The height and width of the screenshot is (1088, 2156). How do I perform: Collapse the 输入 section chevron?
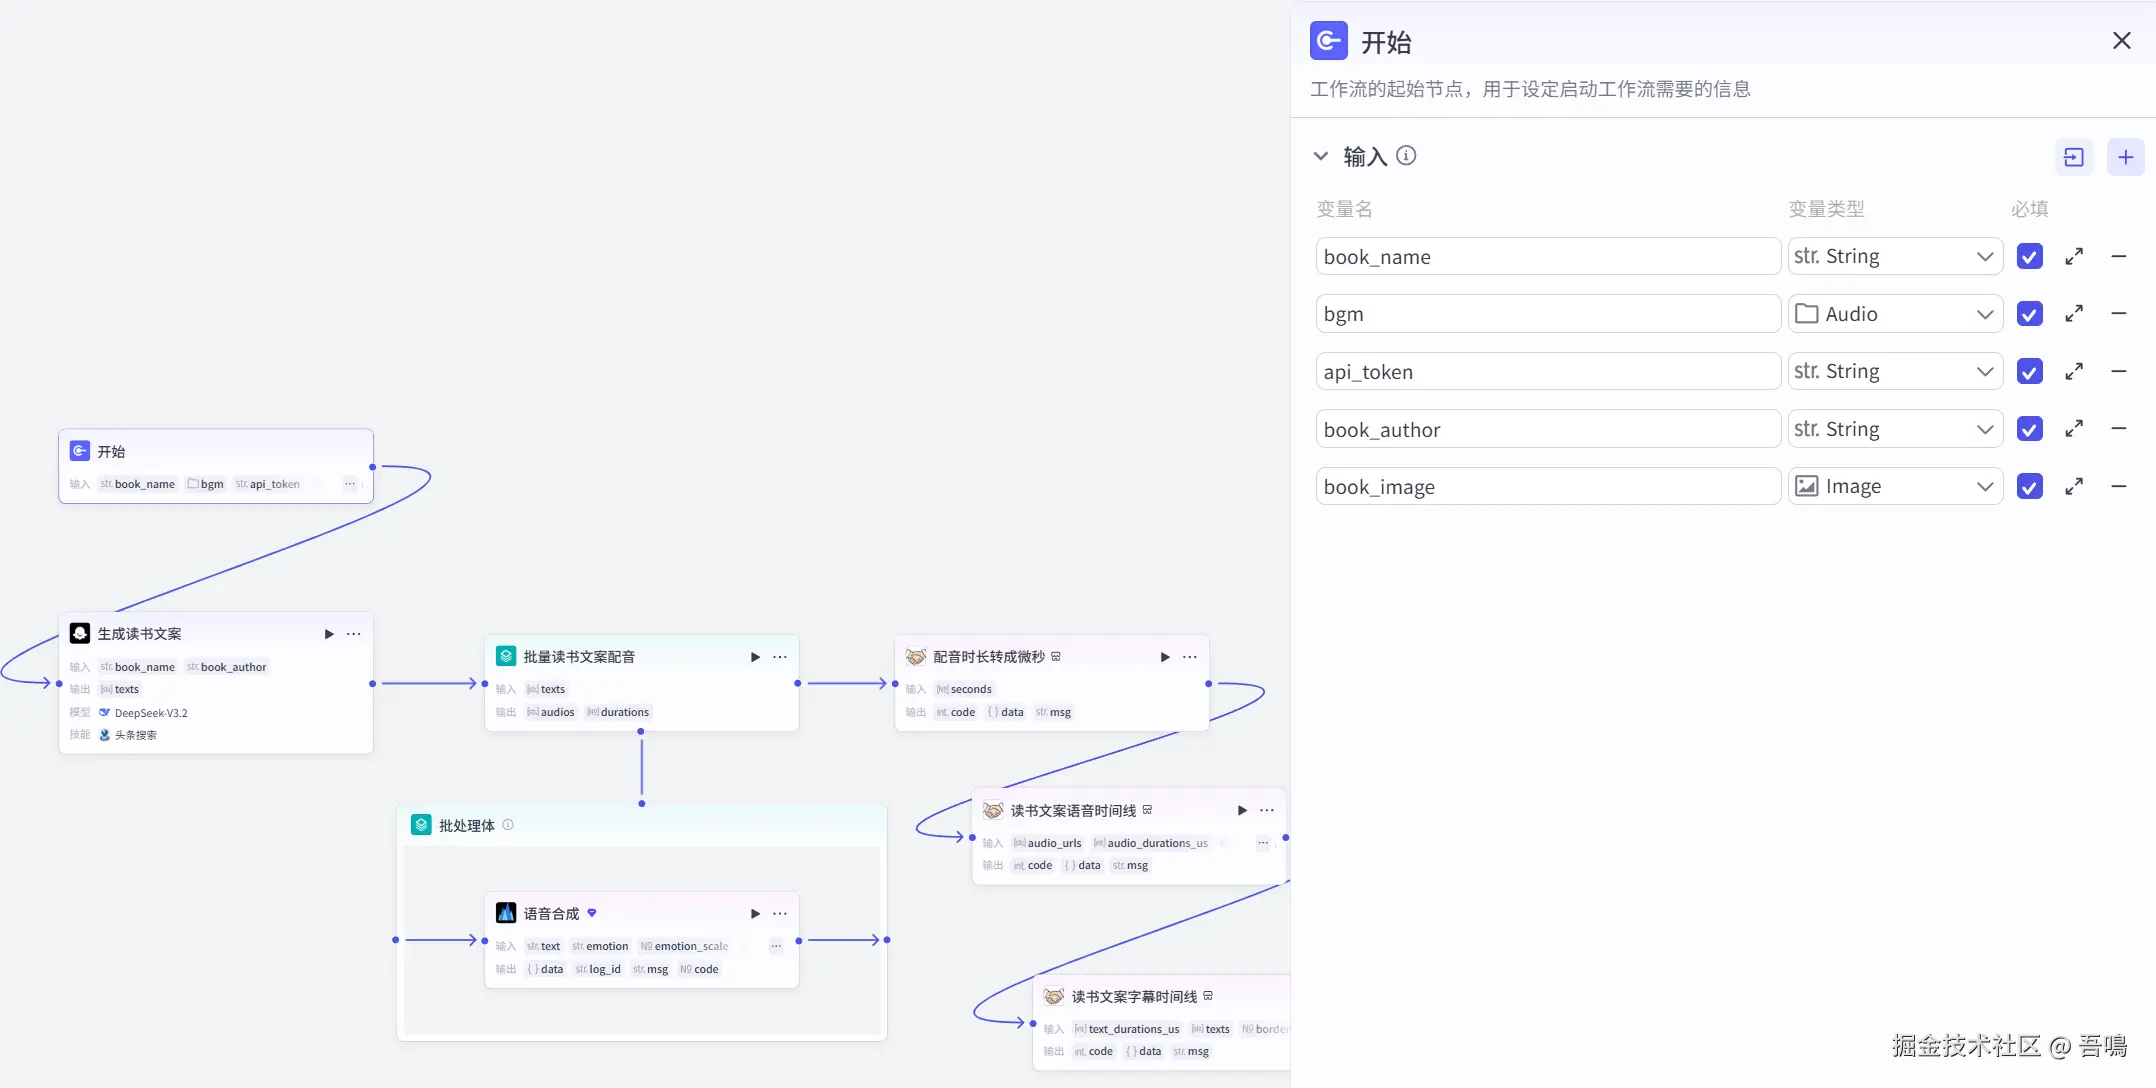[1321, 156]
